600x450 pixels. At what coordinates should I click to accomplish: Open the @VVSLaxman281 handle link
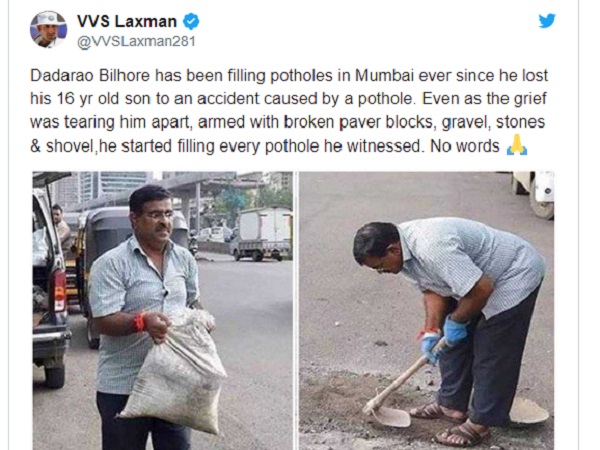pos(136,41)
